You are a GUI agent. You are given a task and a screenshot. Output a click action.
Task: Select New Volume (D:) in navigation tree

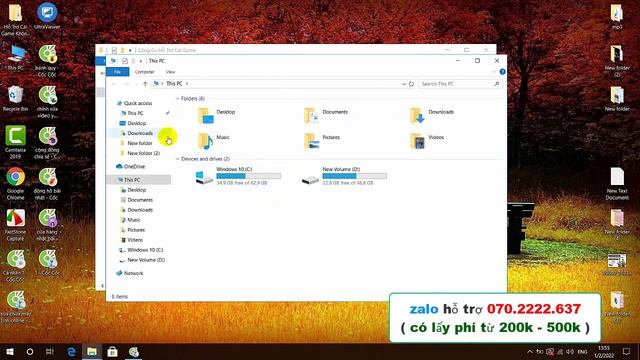(146, 260)
